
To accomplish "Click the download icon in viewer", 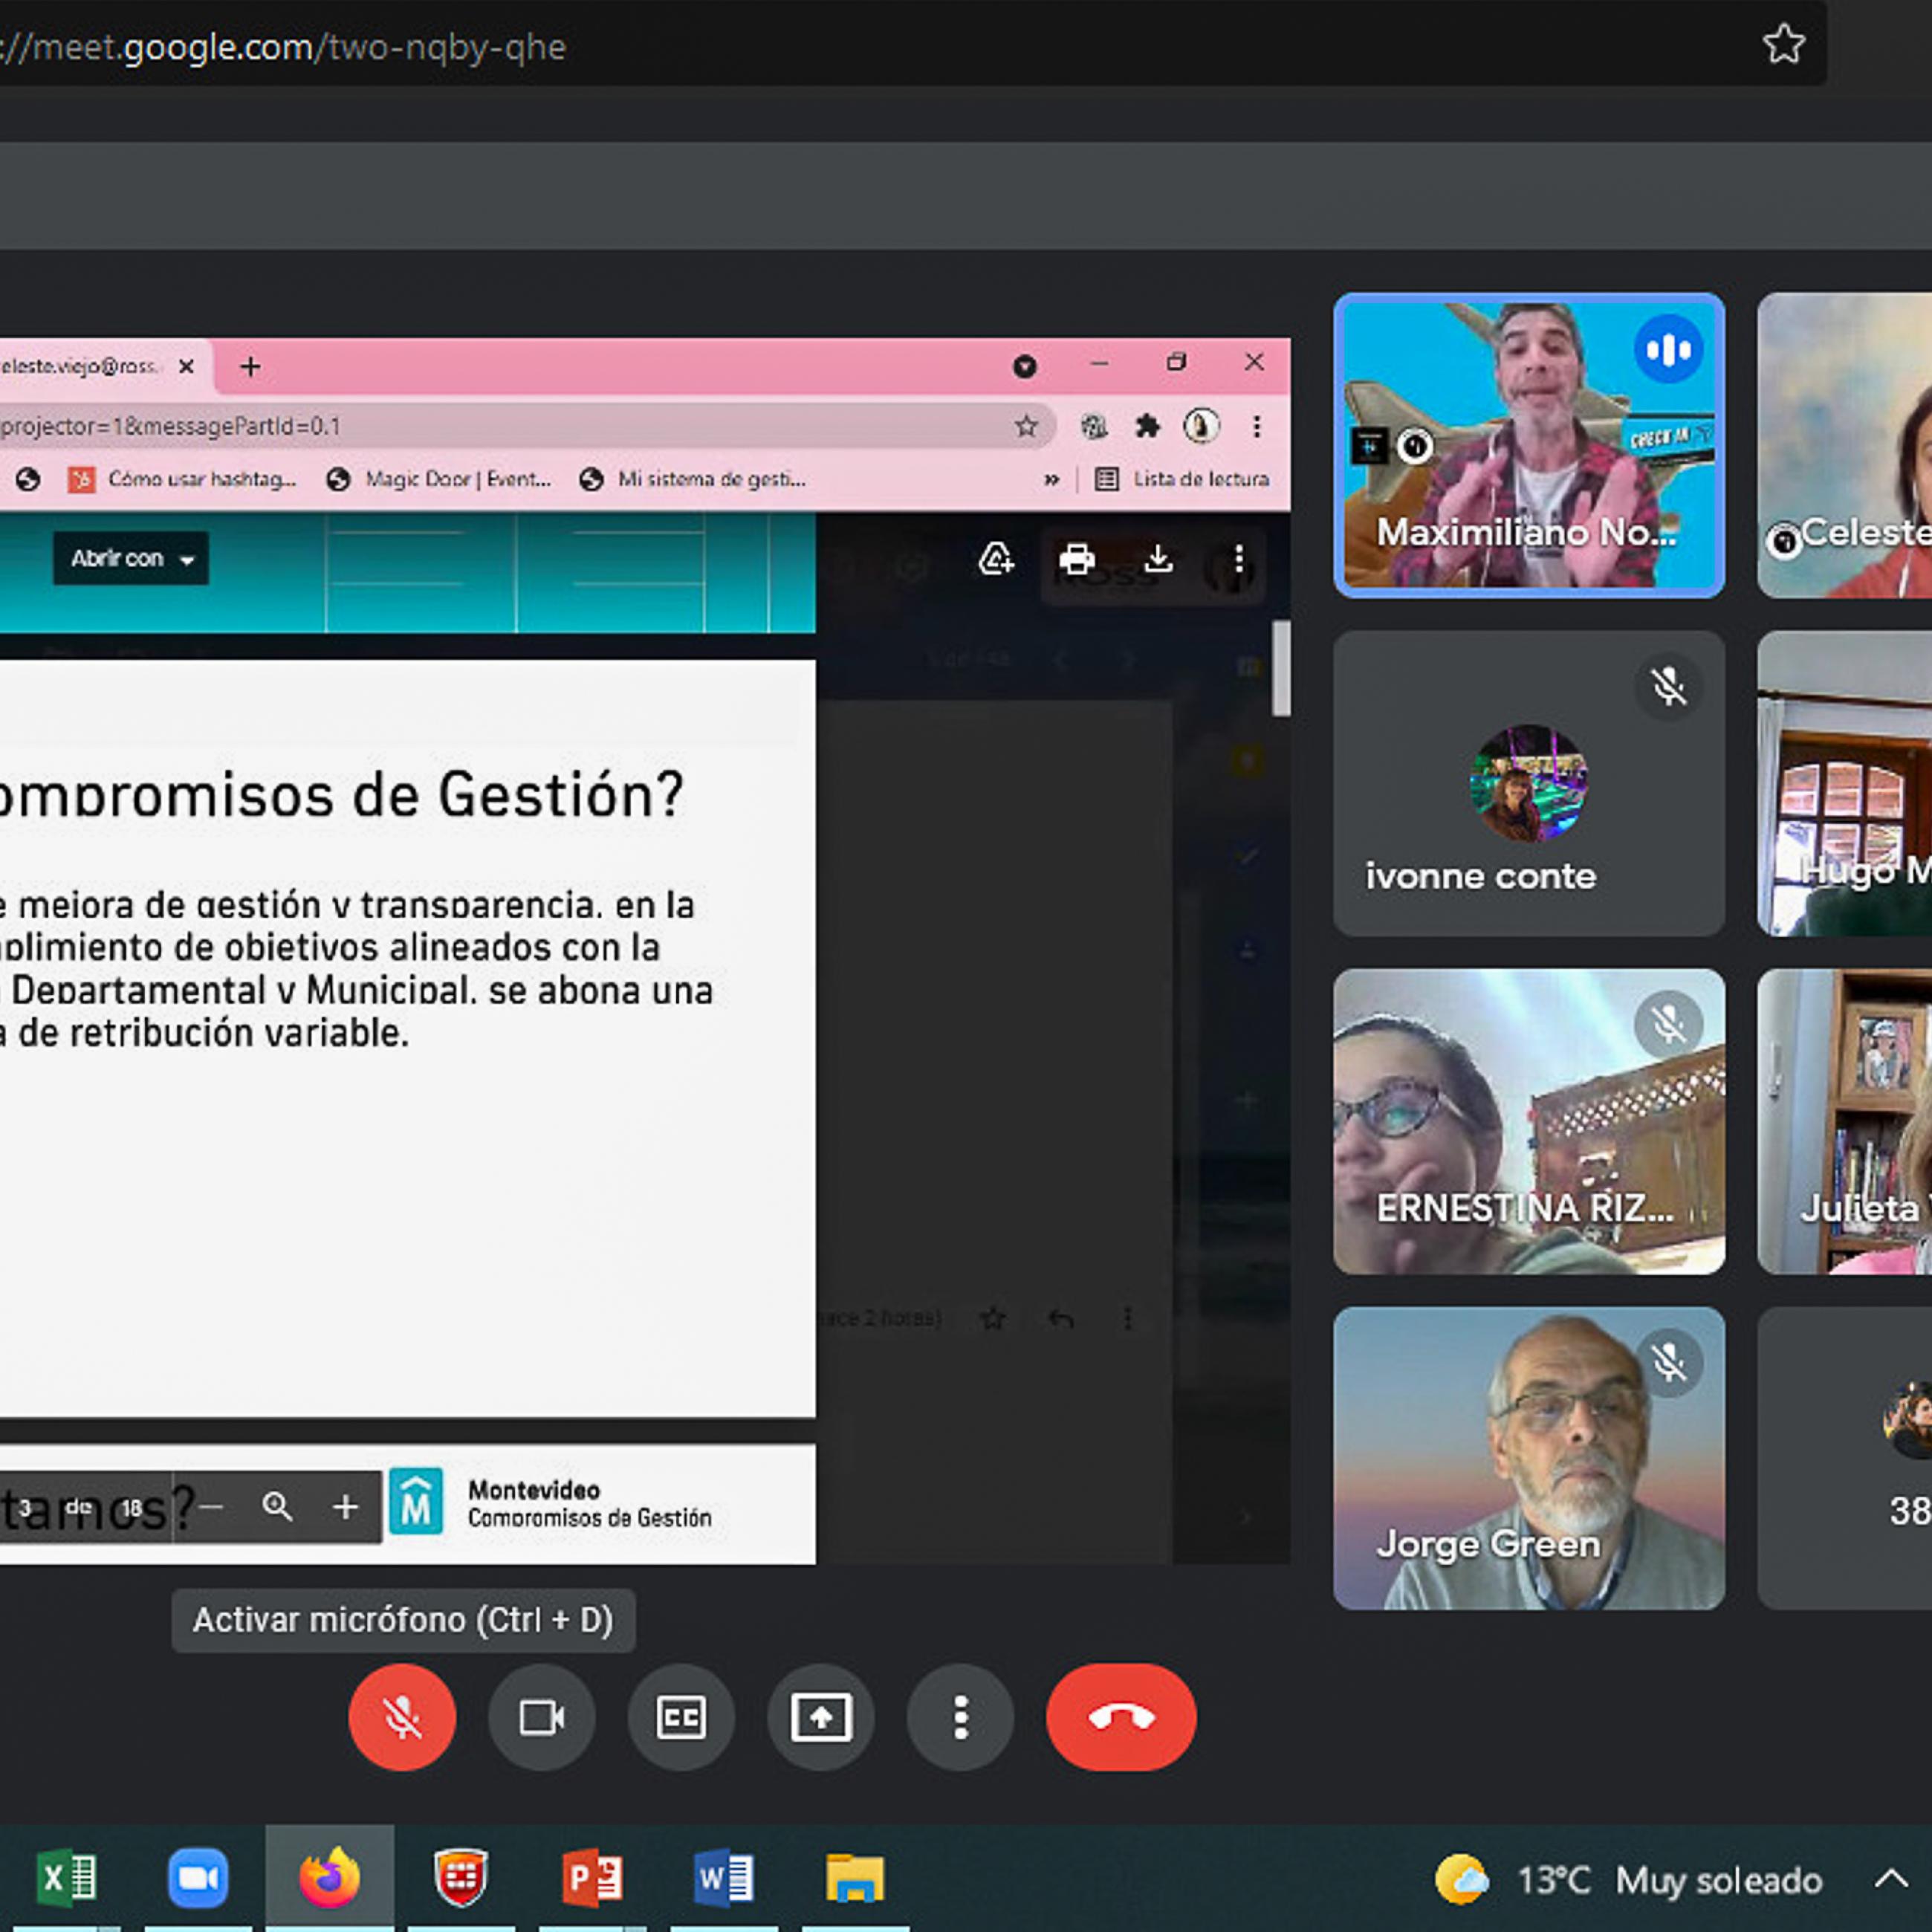I will (x=1158, y=559).
